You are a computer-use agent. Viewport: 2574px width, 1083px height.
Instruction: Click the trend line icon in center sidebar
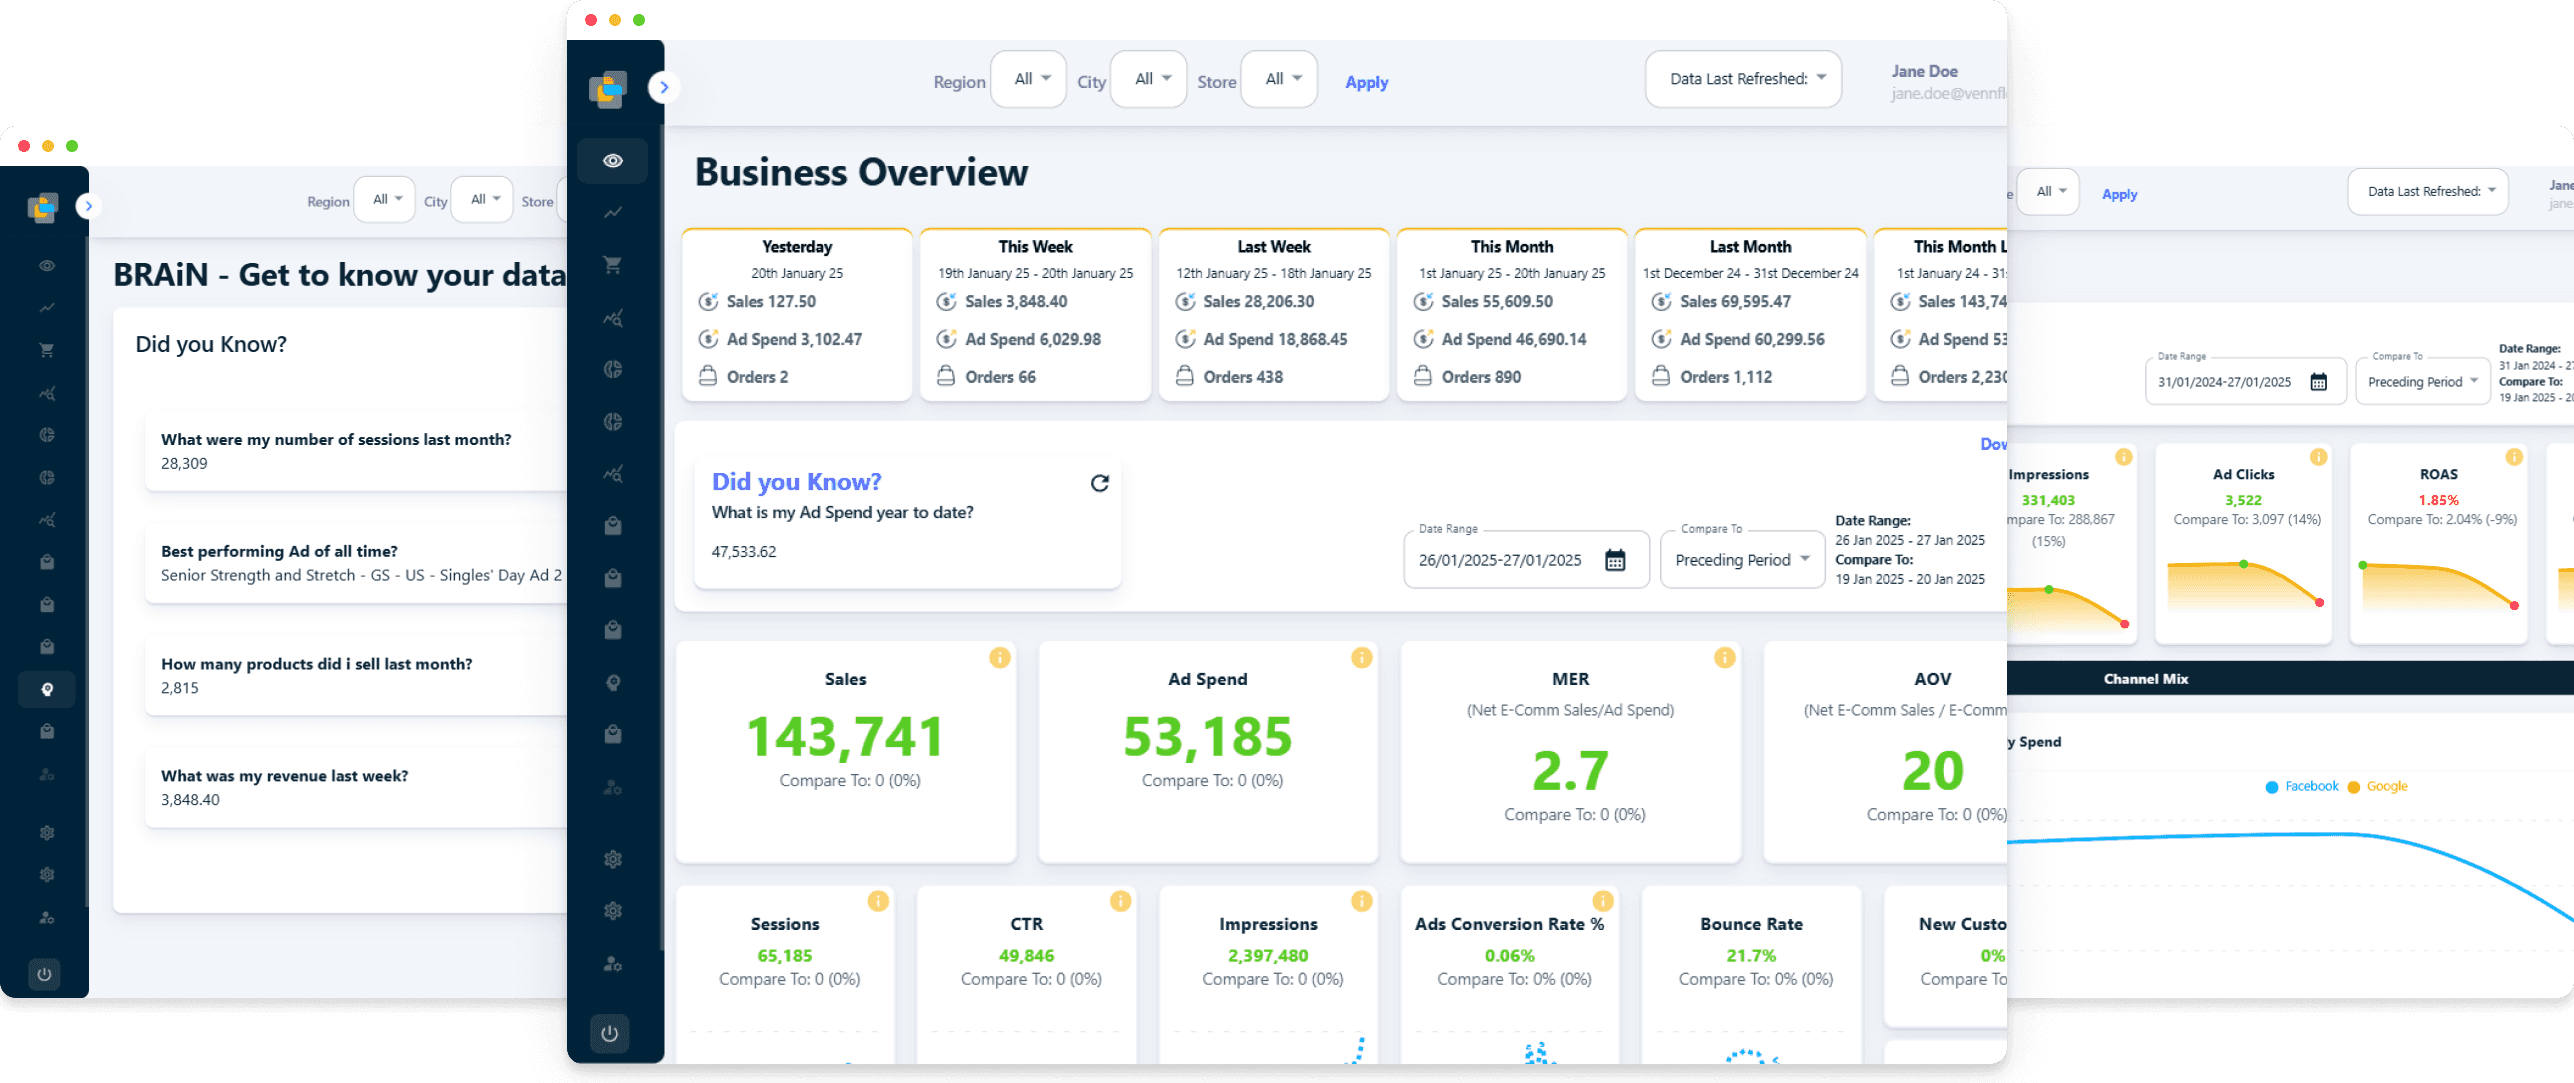[x=613, y=212]
